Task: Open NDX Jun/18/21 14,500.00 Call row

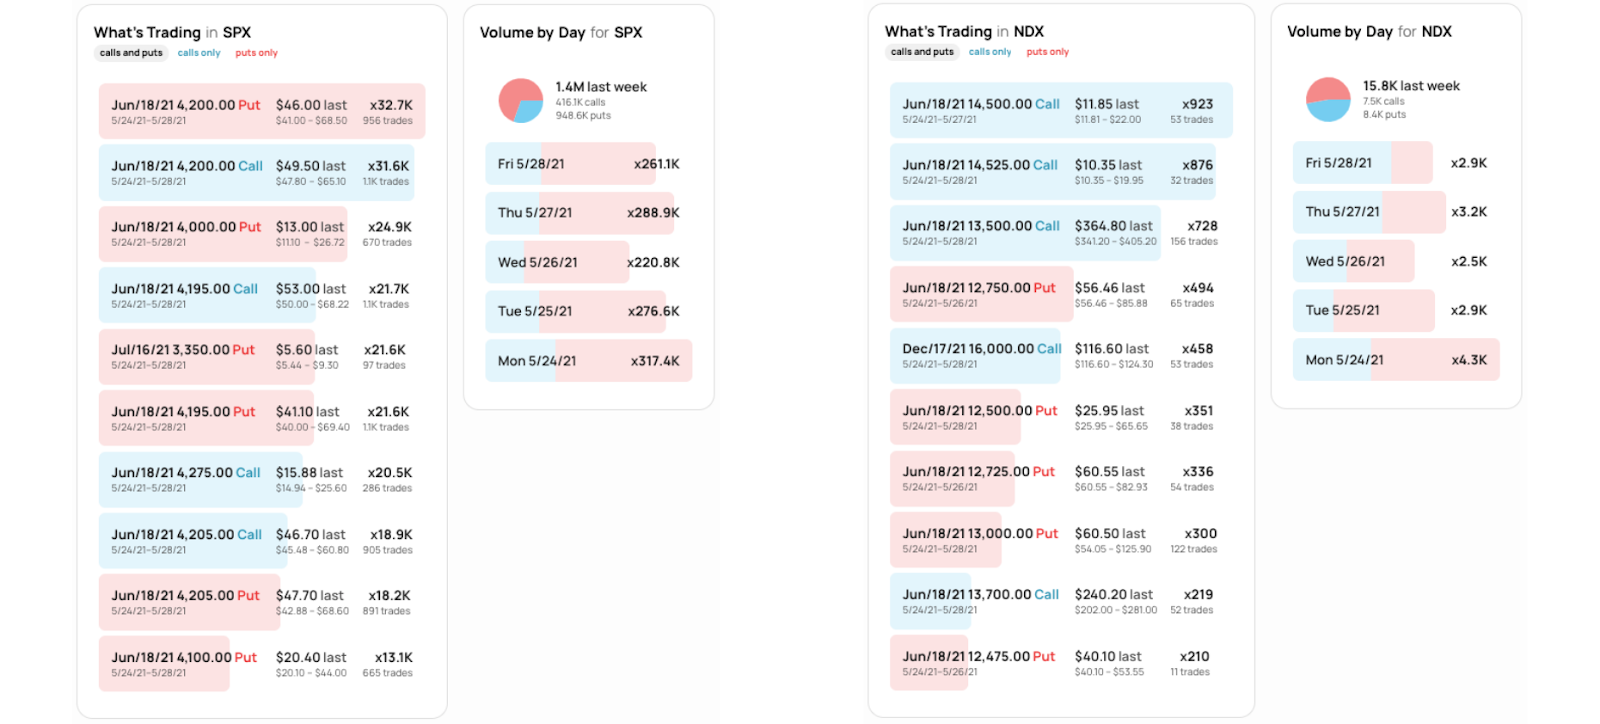Action: [x=1060, y=110]
